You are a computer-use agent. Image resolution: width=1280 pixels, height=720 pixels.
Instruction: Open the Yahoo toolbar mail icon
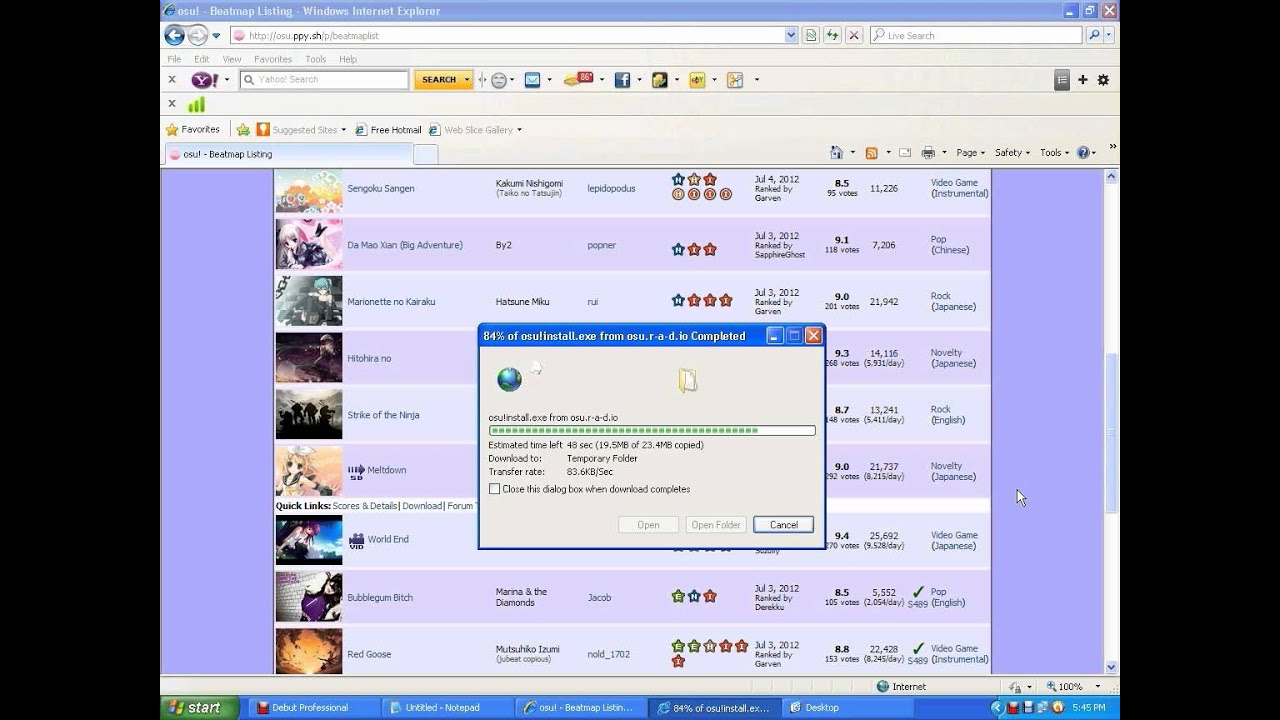coord(532,80)
